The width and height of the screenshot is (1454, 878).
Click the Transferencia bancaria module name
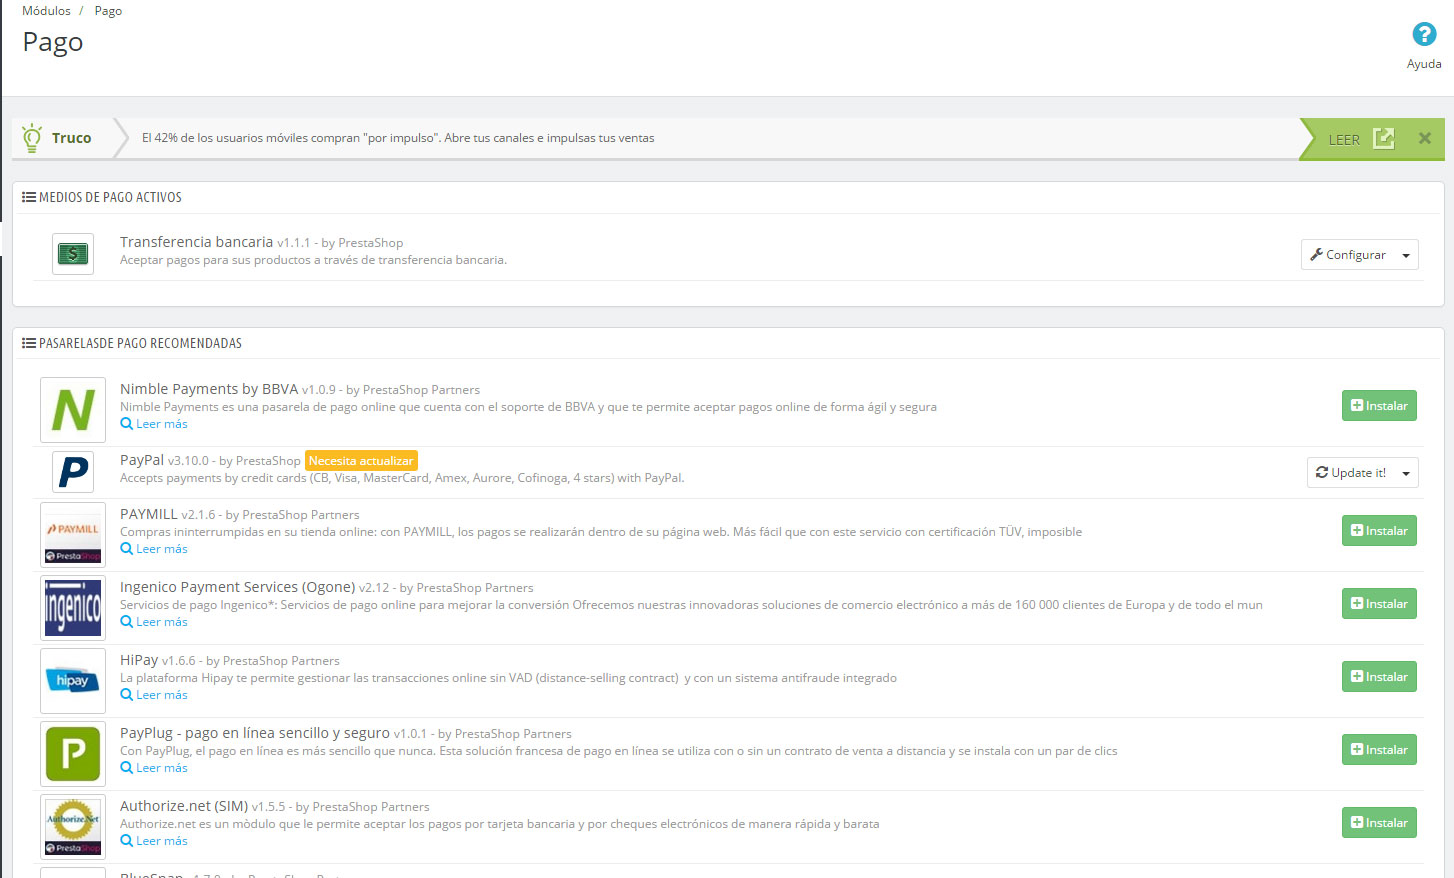click(196, 242)
